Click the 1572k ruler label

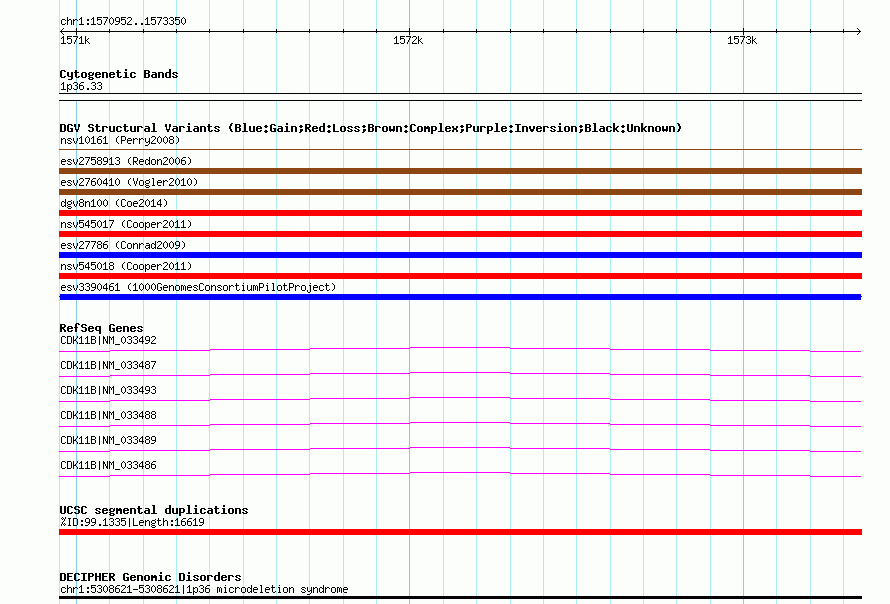(408, 40)
